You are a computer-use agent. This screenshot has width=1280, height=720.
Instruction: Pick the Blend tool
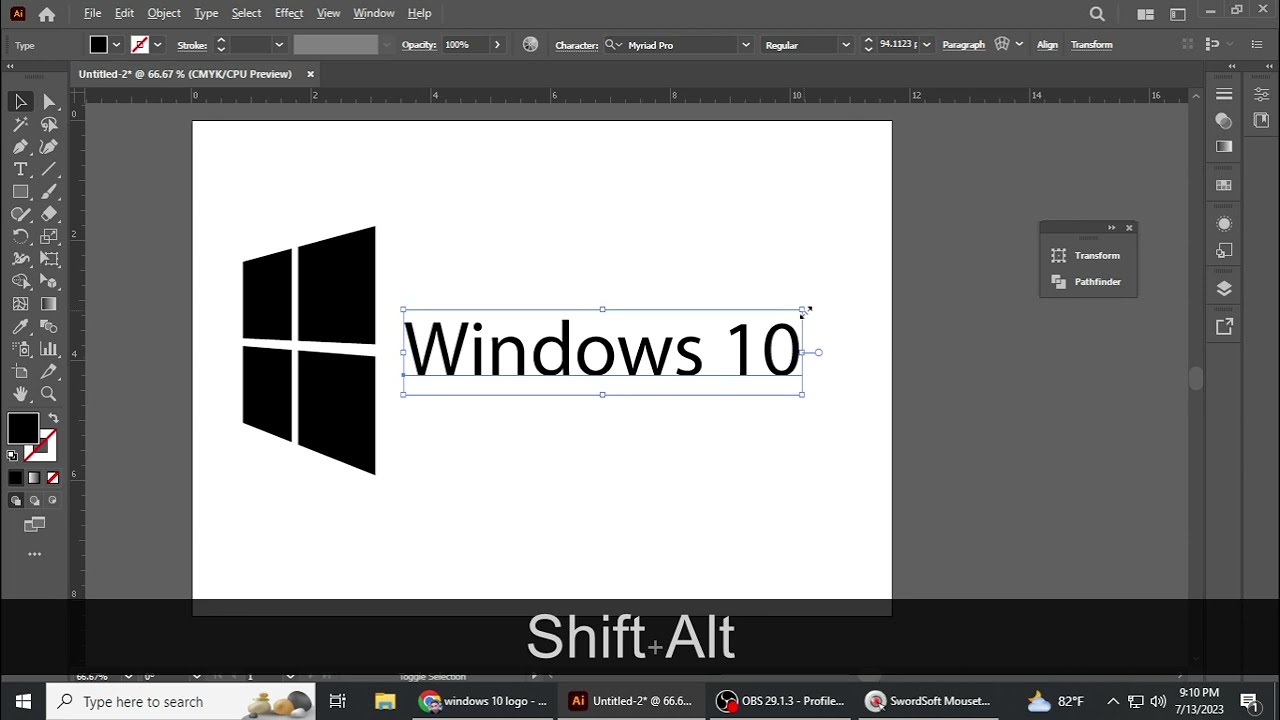point(49,327)
